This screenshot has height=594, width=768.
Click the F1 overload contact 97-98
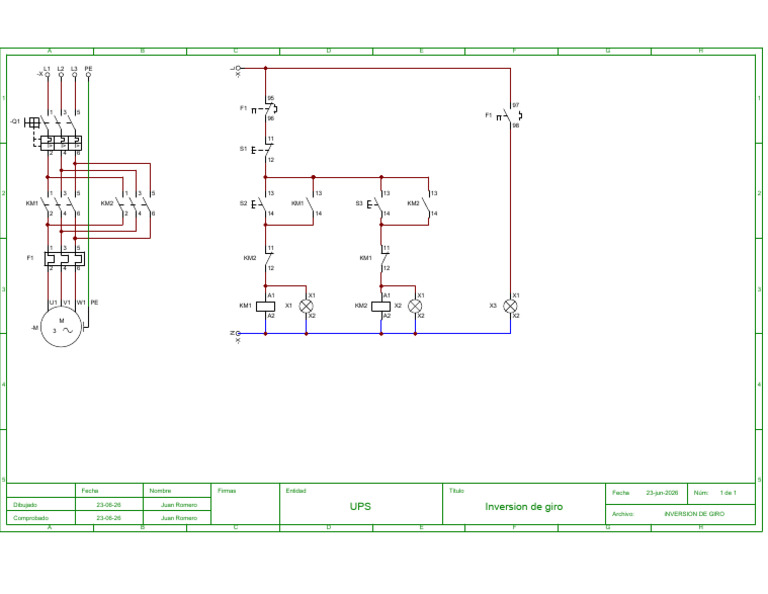(509, 116)
